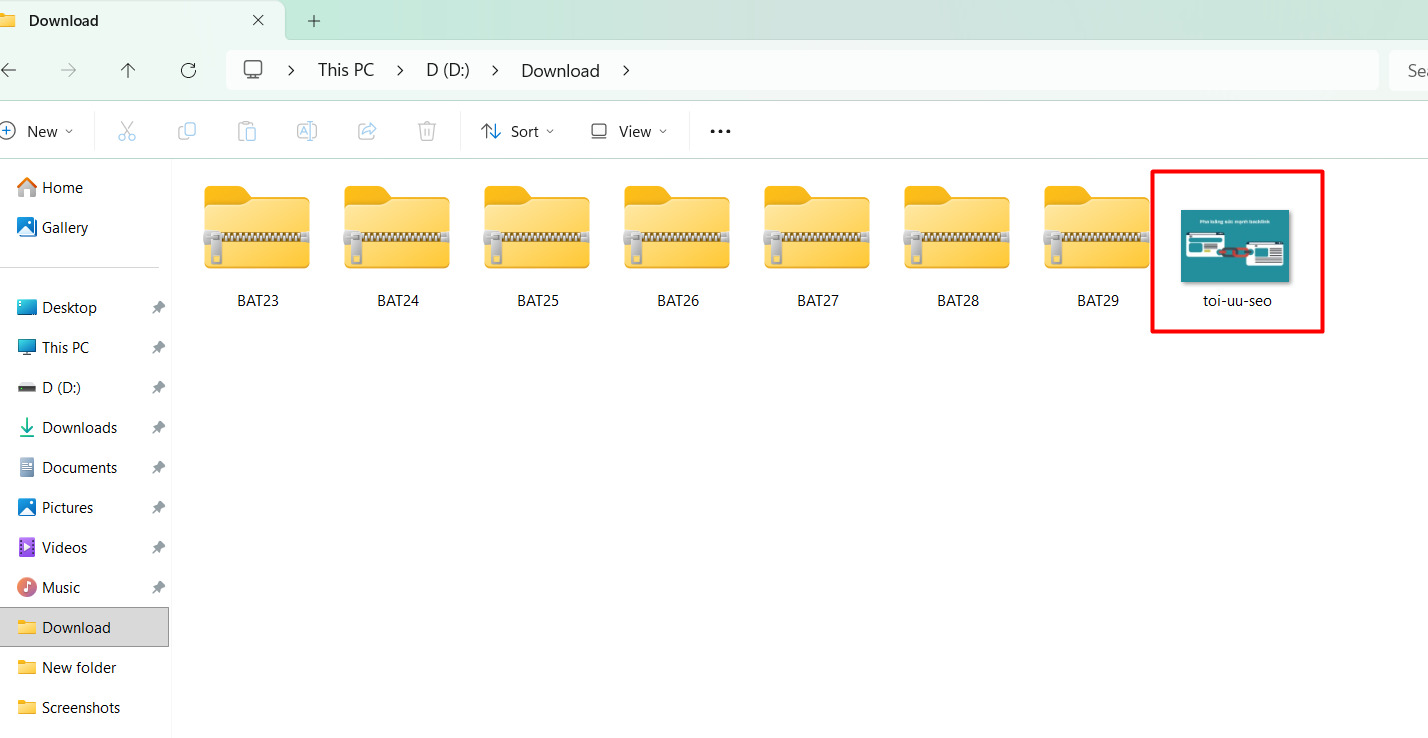This screenshot has width=1428, height=738.
Task: Click the Delete trash bin icon
Action: point(427,131)
